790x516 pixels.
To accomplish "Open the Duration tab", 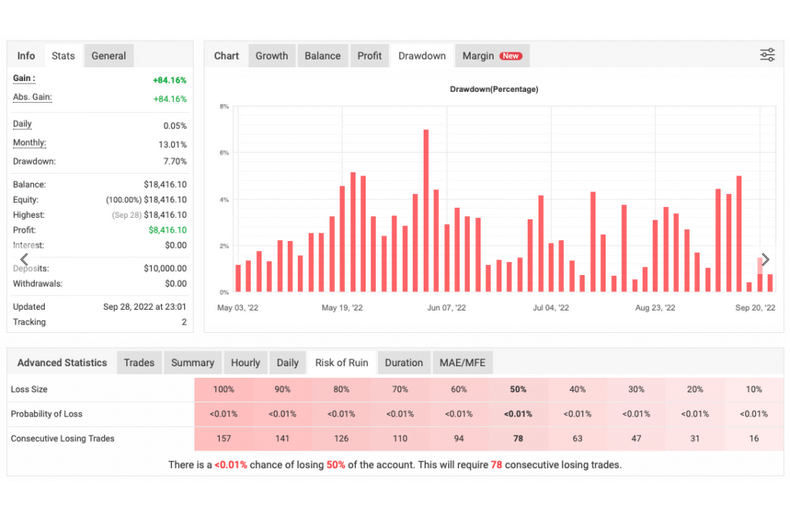I will click(x=404, y=363).
